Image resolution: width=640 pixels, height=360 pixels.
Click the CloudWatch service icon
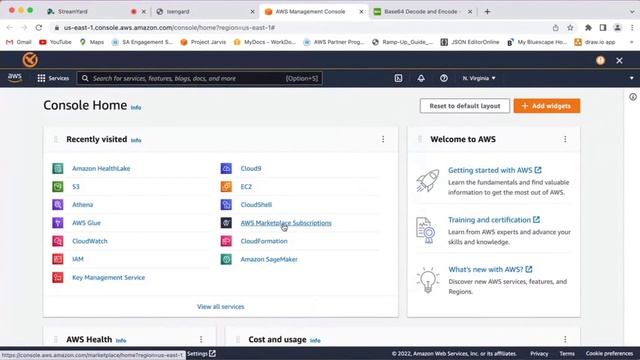point(58,241)
